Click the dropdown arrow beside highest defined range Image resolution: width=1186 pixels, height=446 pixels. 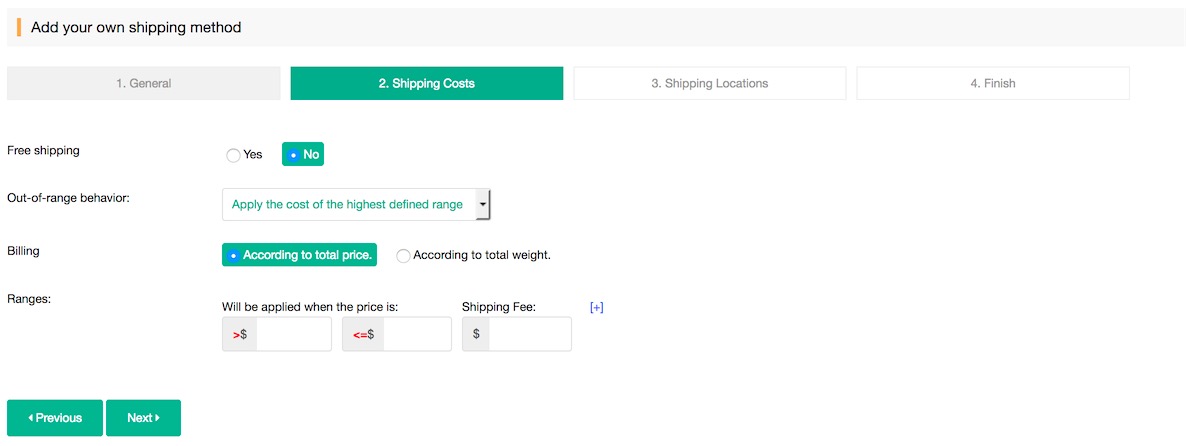click(482, 204)
